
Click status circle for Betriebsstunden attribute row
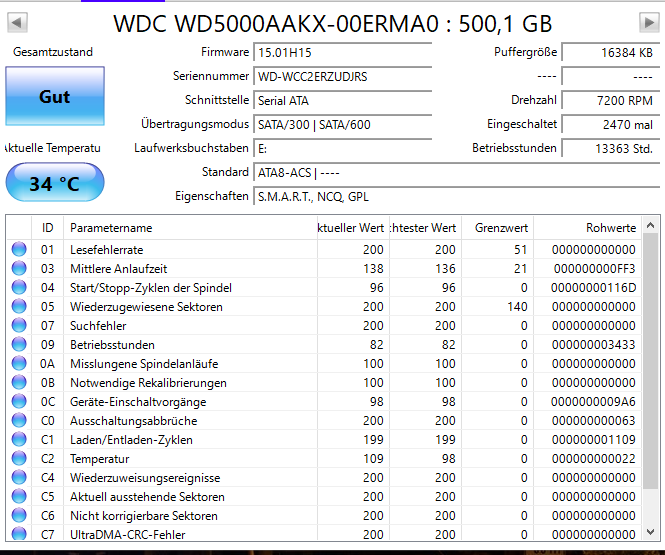[19, 344]
